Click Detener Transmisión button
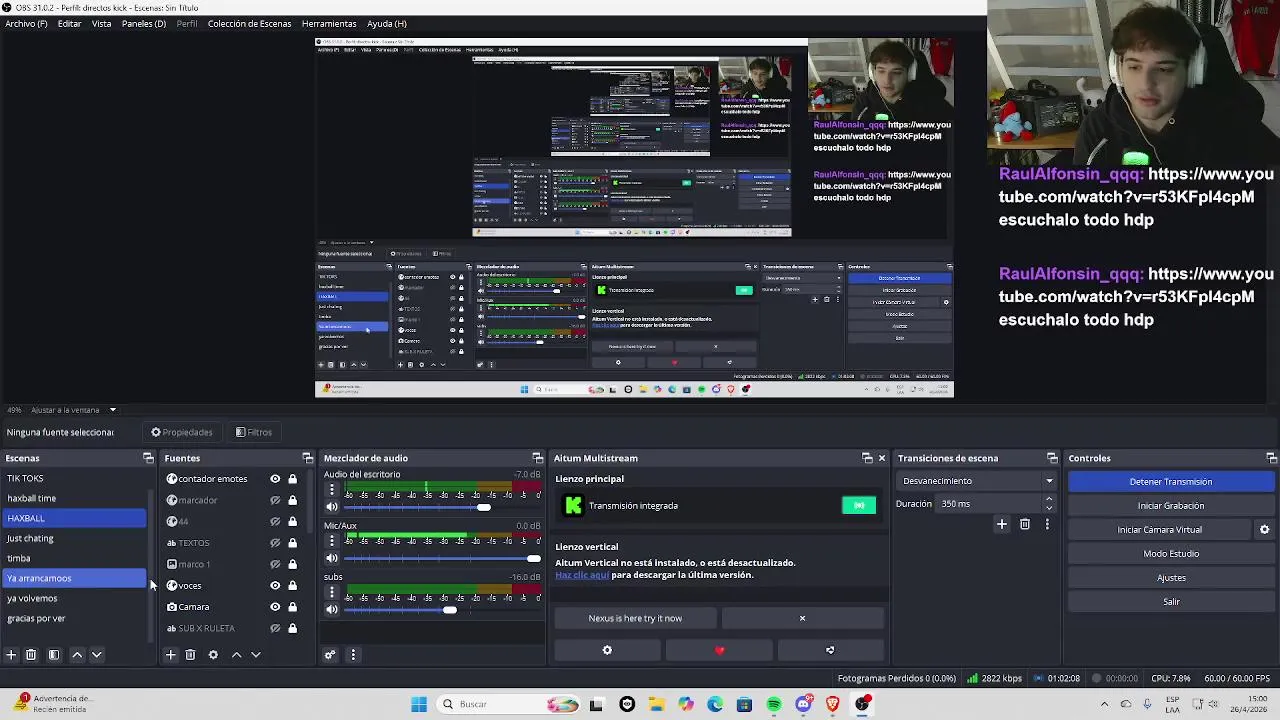The height and width of the screenshot is (720, 1280). tap(1171, 482)
